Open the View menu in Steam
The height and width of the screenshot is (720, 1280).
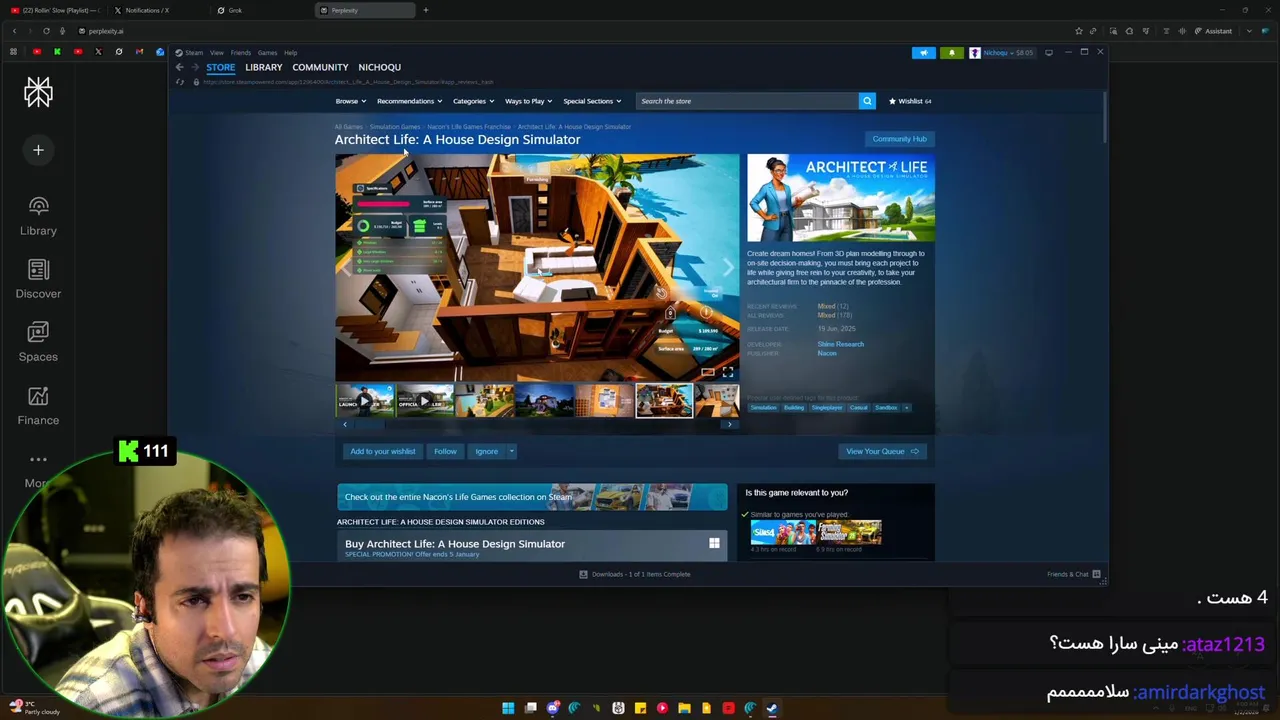[x=216, y=53]
